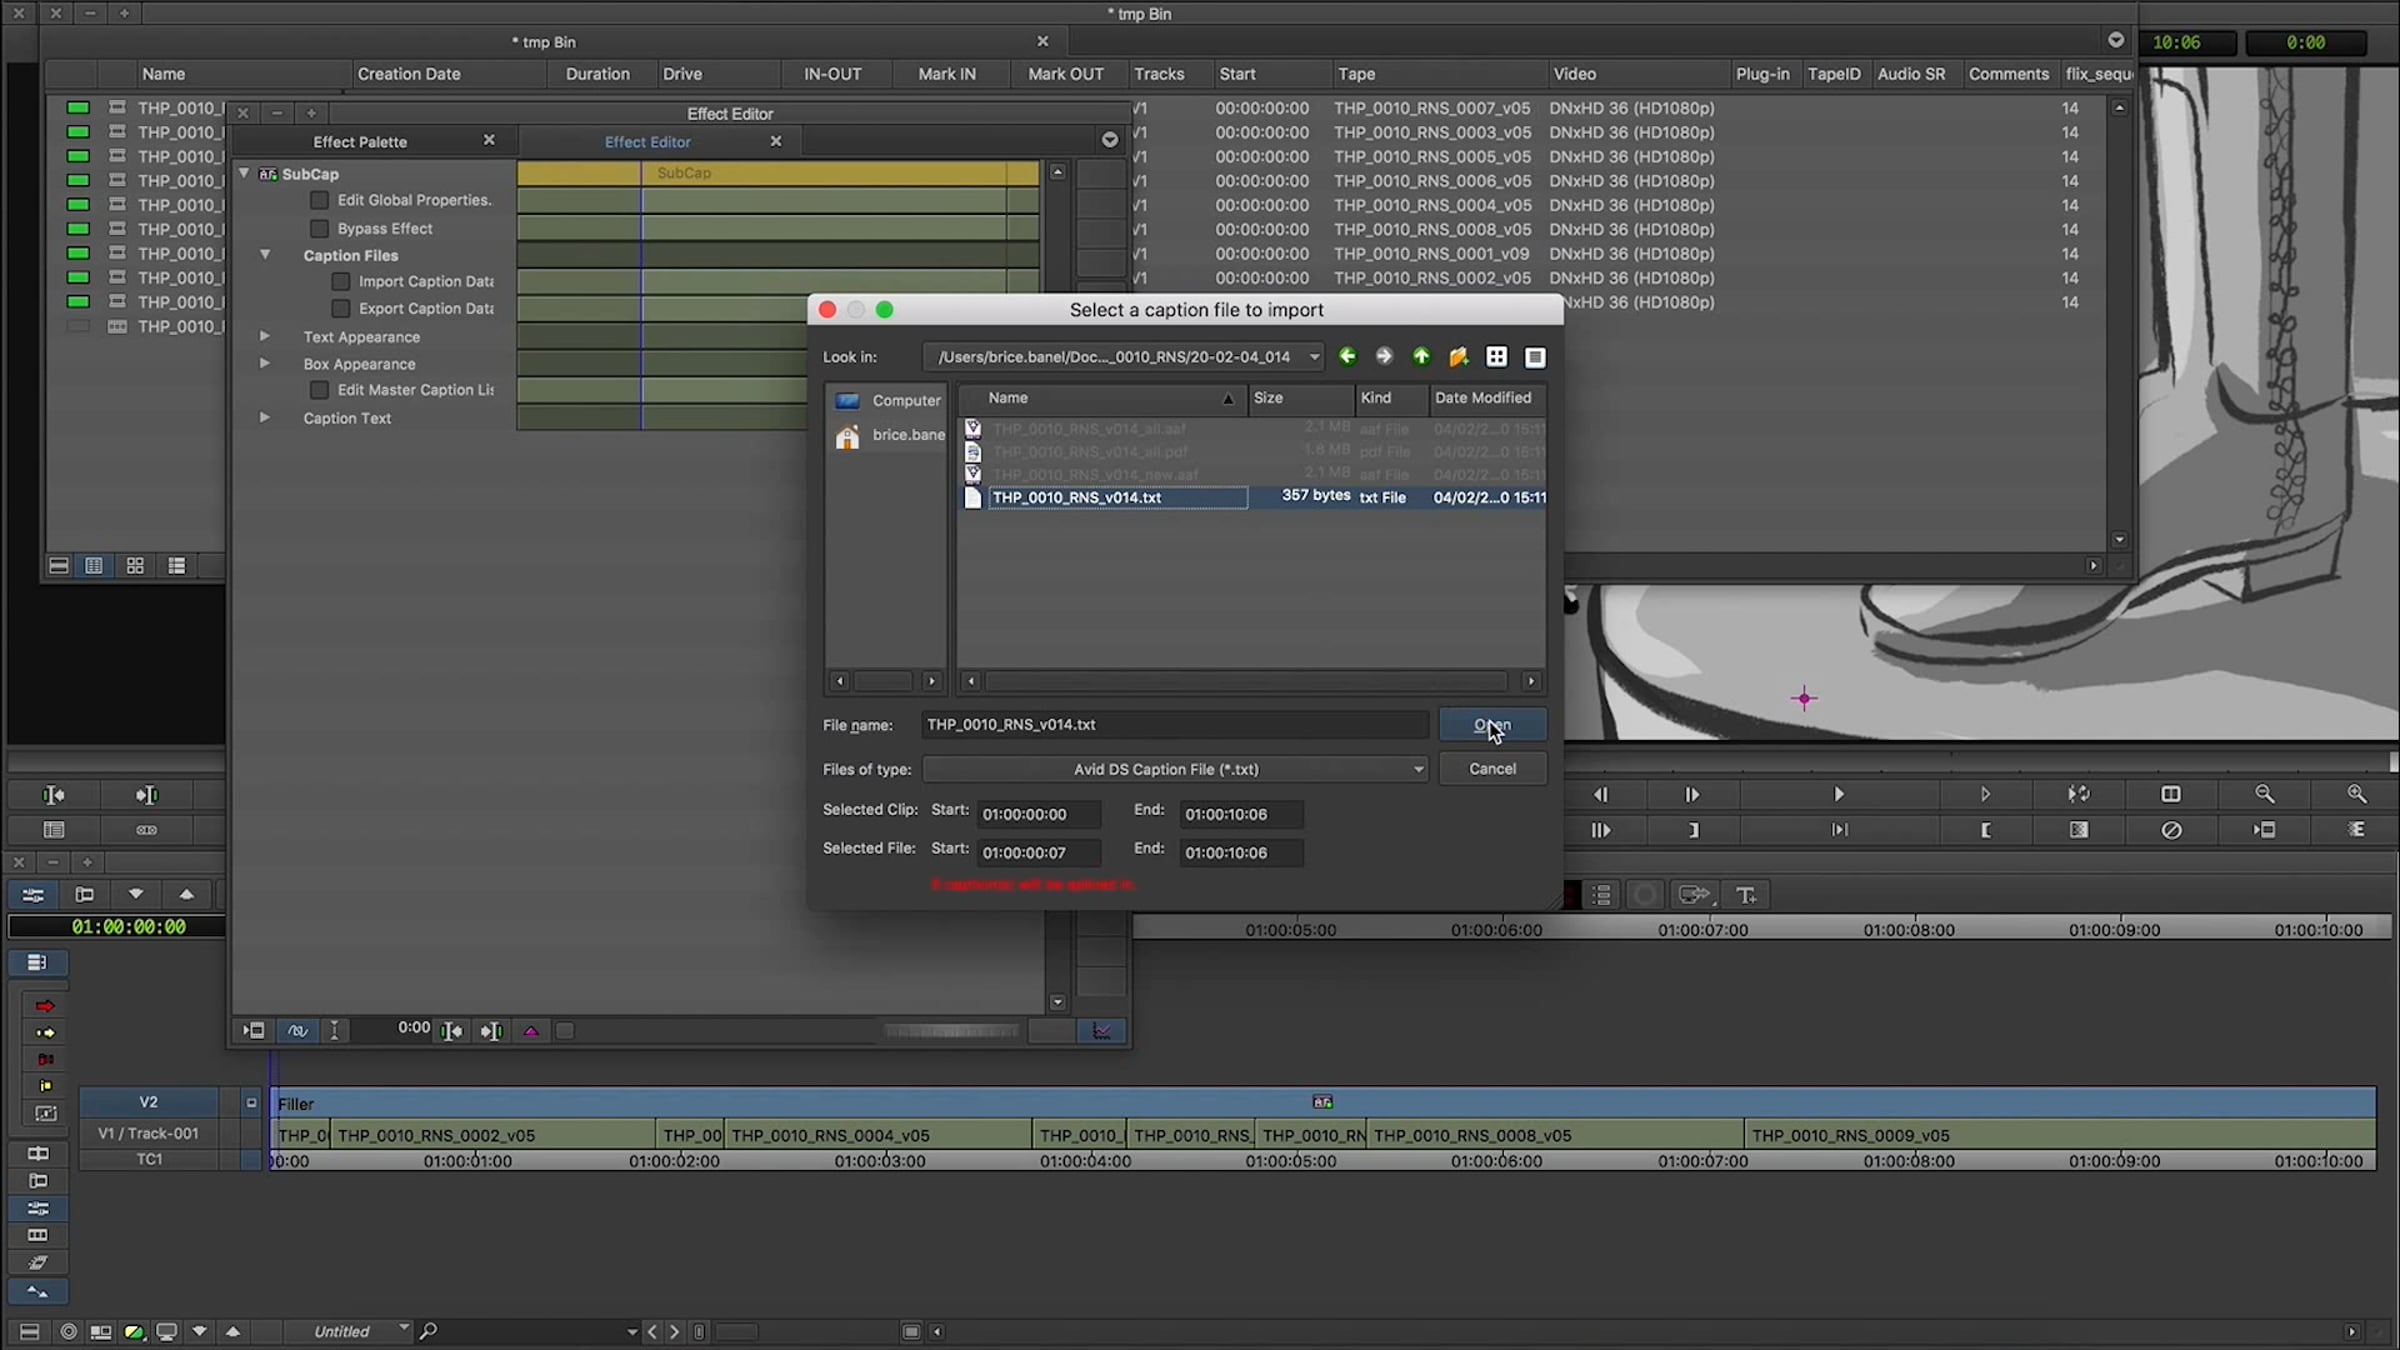Toggle Edit Global Properties checkbox
The image size is (2400, 1350).
[x=319, y=201]
